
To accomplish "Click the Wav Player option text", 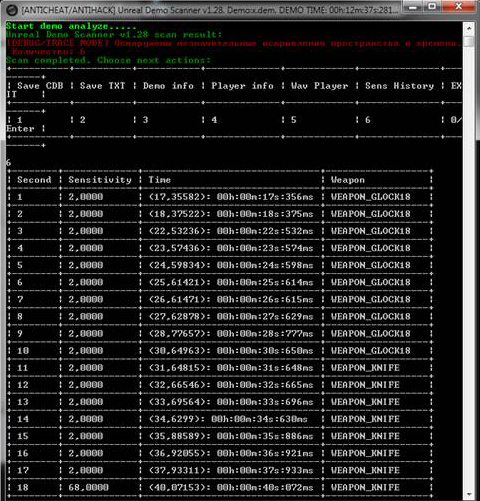I will point(319,86).
